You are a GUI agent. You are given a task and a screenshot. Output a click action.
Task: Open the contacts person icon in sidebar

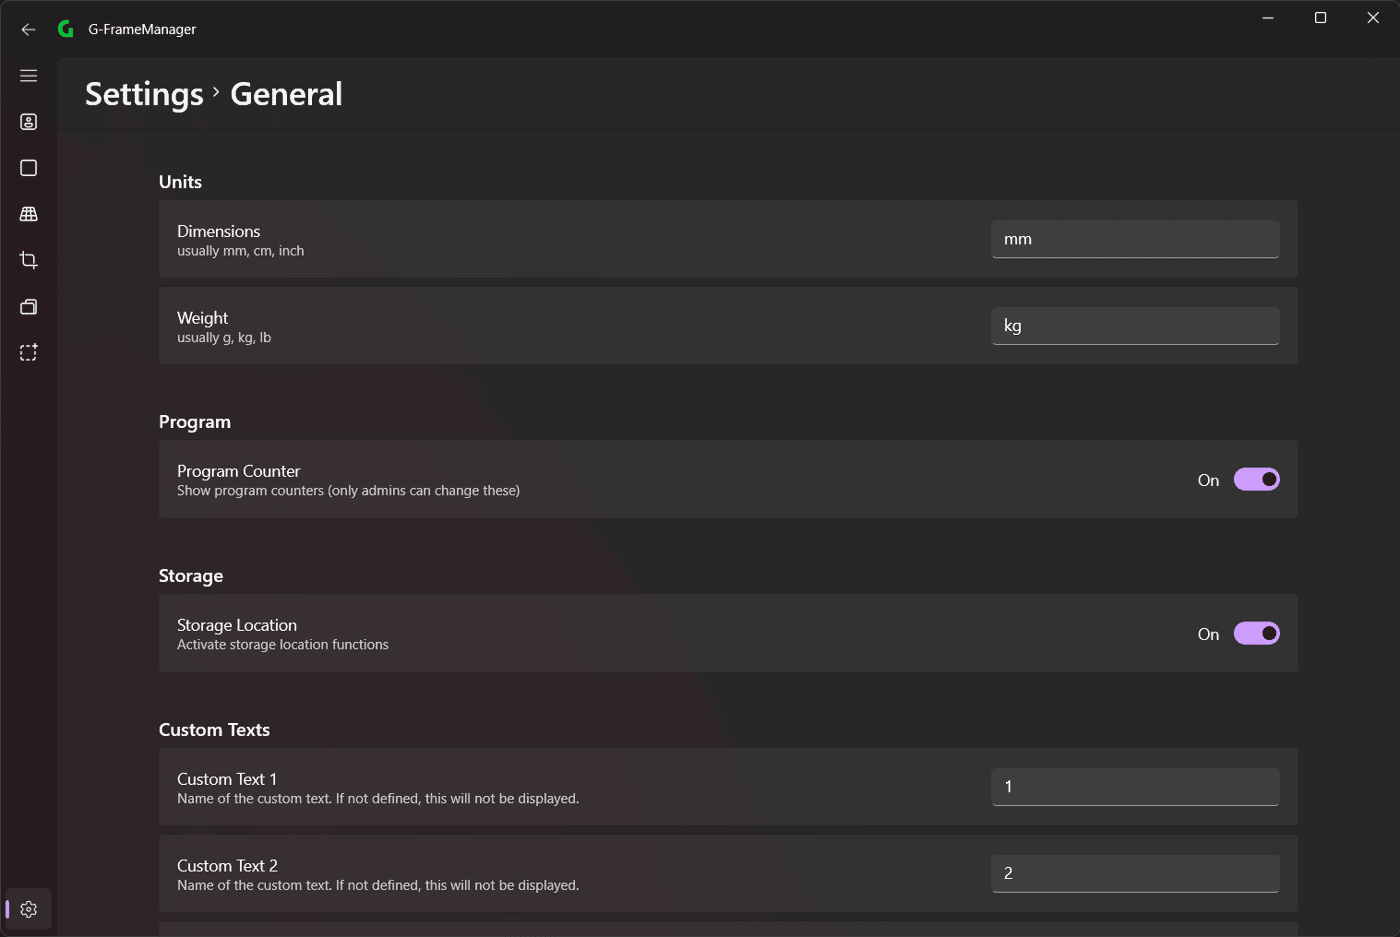(x=28, y=122)
